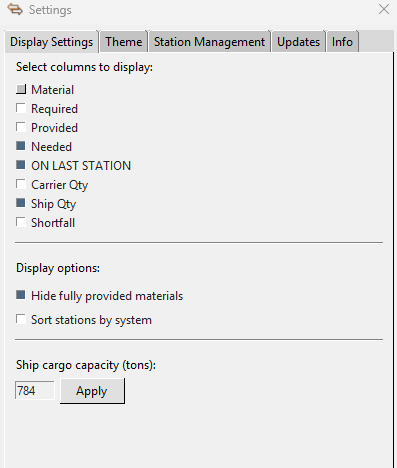
Task: Click the ship cargo capacity field
Action: coord(34,390)
